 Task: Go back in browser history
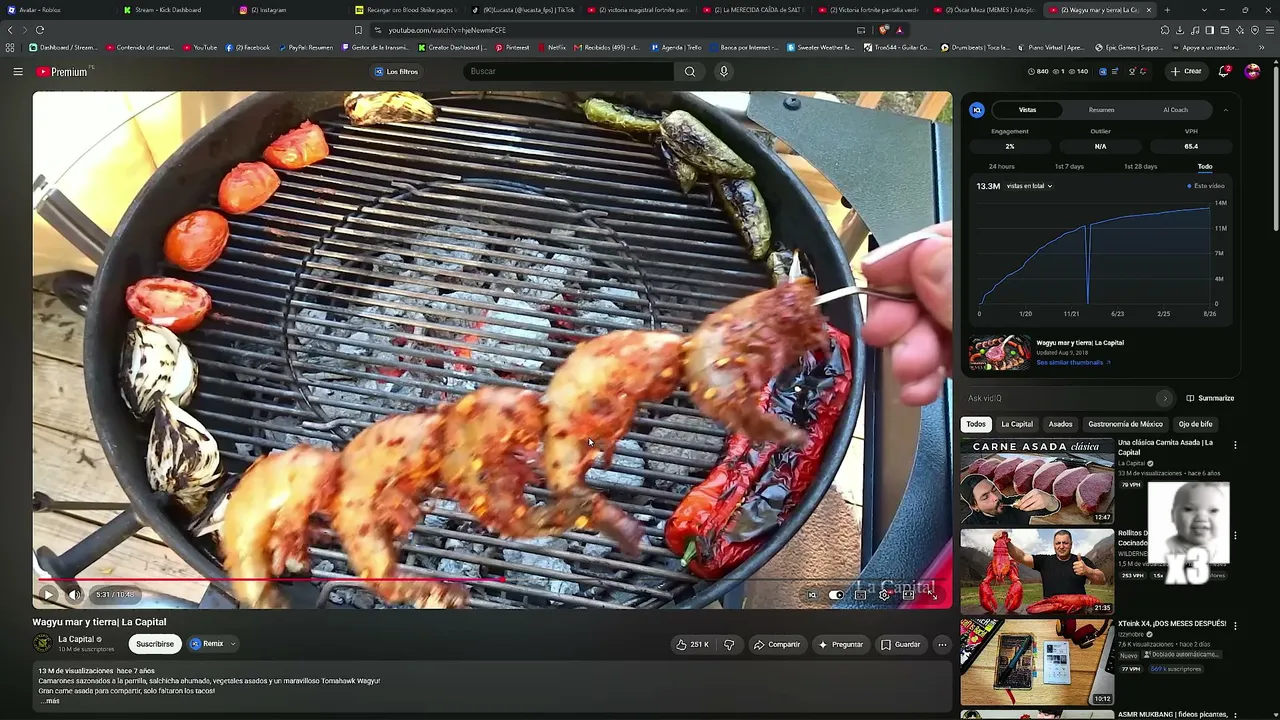click(11, 30)
